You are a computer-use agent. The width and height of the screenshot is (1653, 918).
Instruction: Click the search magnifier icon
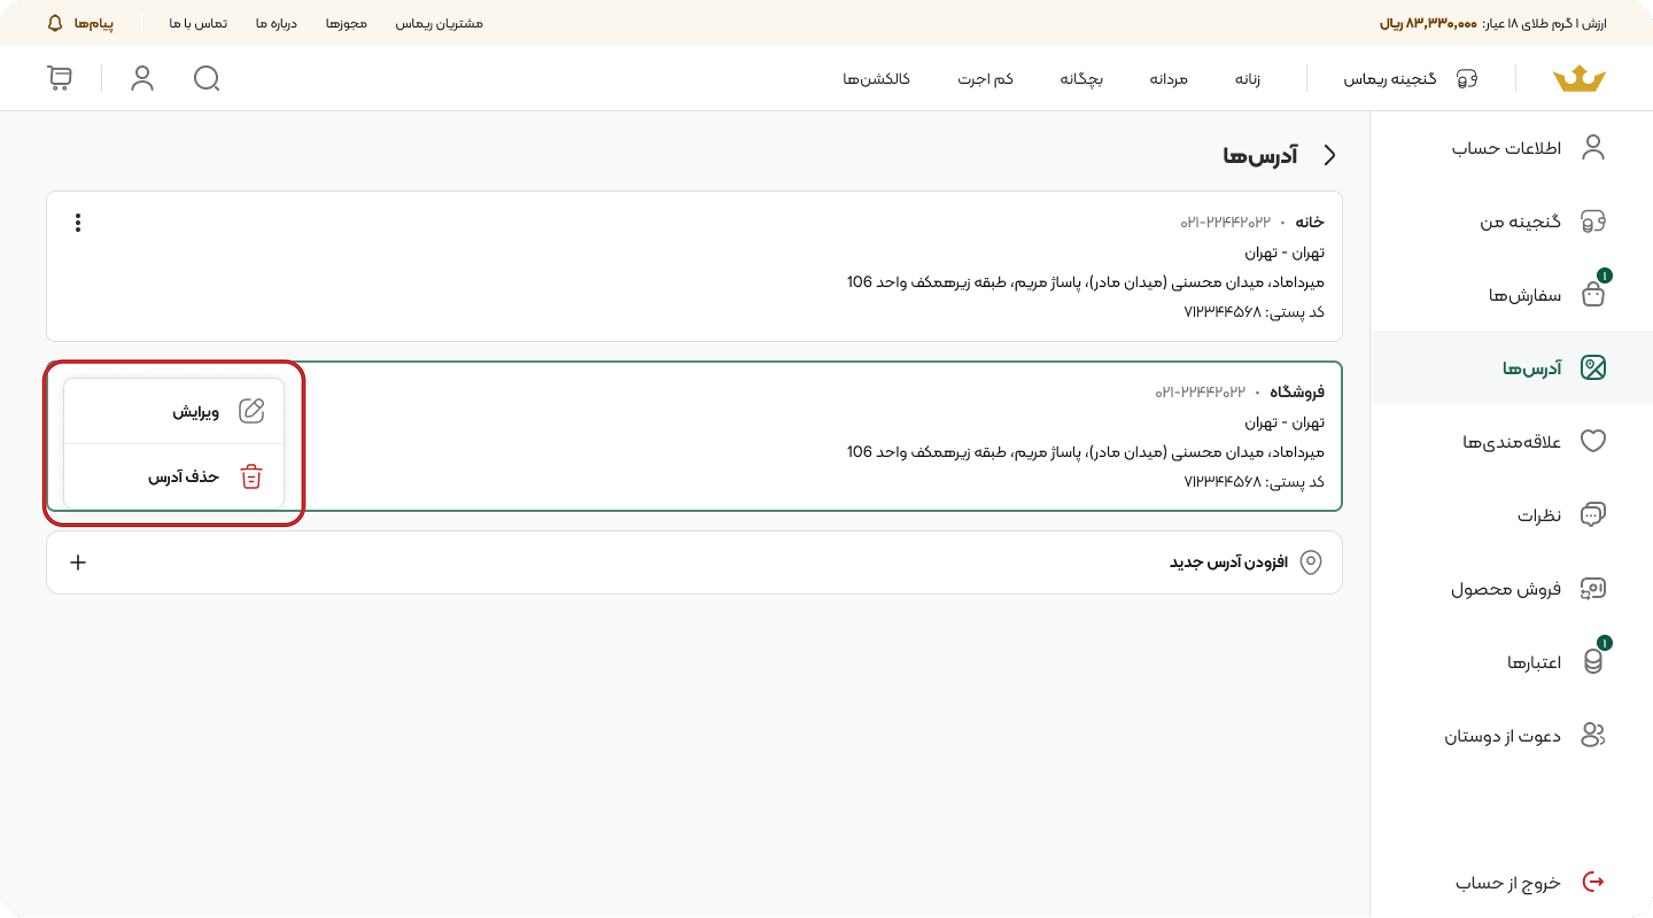pos(206,78)
